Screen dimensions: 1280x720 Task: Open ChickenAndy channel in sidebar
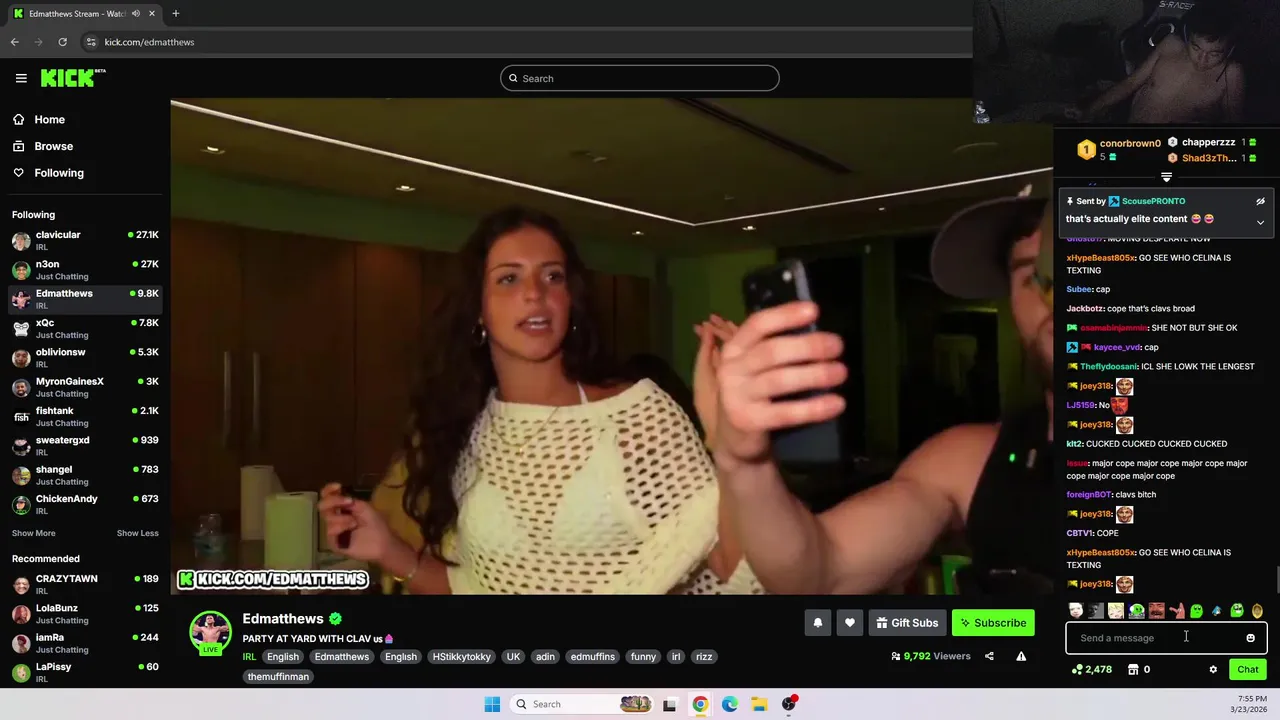point(85,504)
